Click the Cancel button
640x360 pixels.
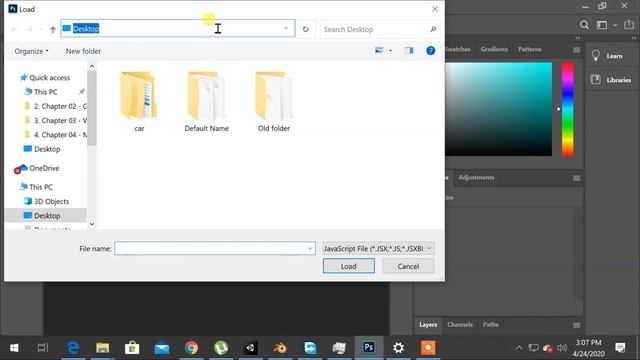point(408,266)
